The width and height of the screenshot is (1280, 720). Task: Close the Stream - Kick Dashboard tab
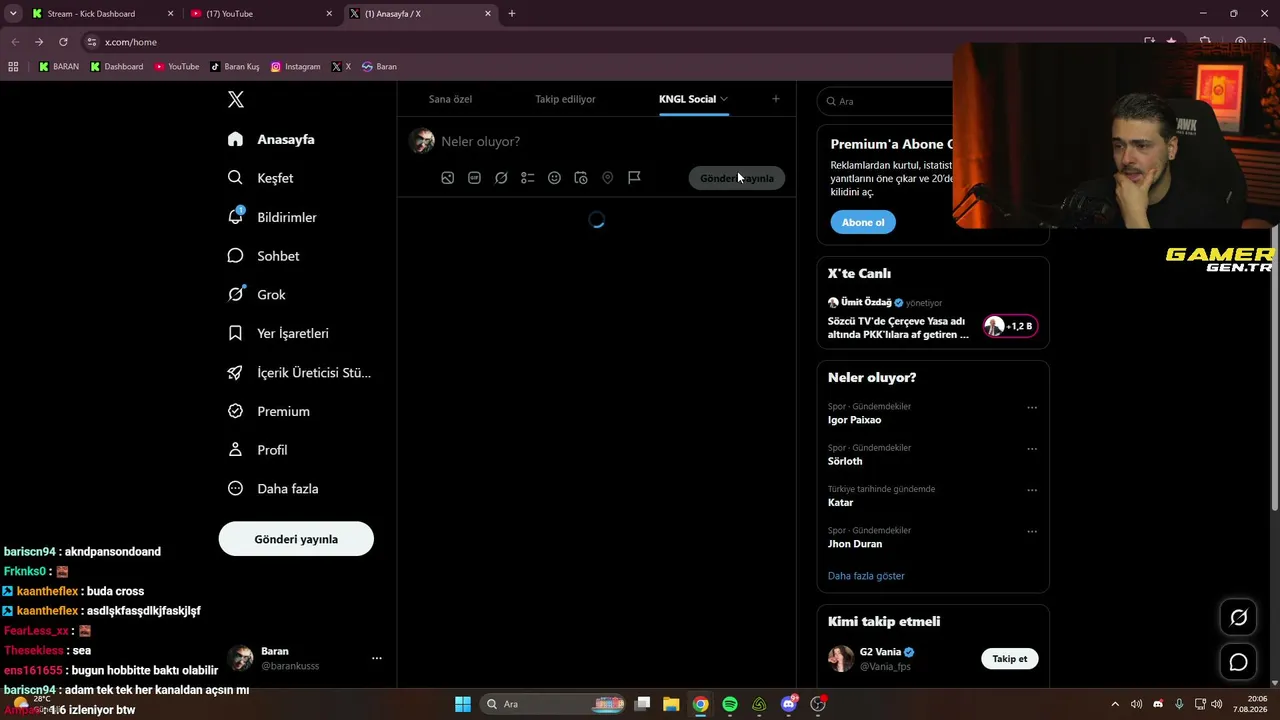(x=170, y=14)
